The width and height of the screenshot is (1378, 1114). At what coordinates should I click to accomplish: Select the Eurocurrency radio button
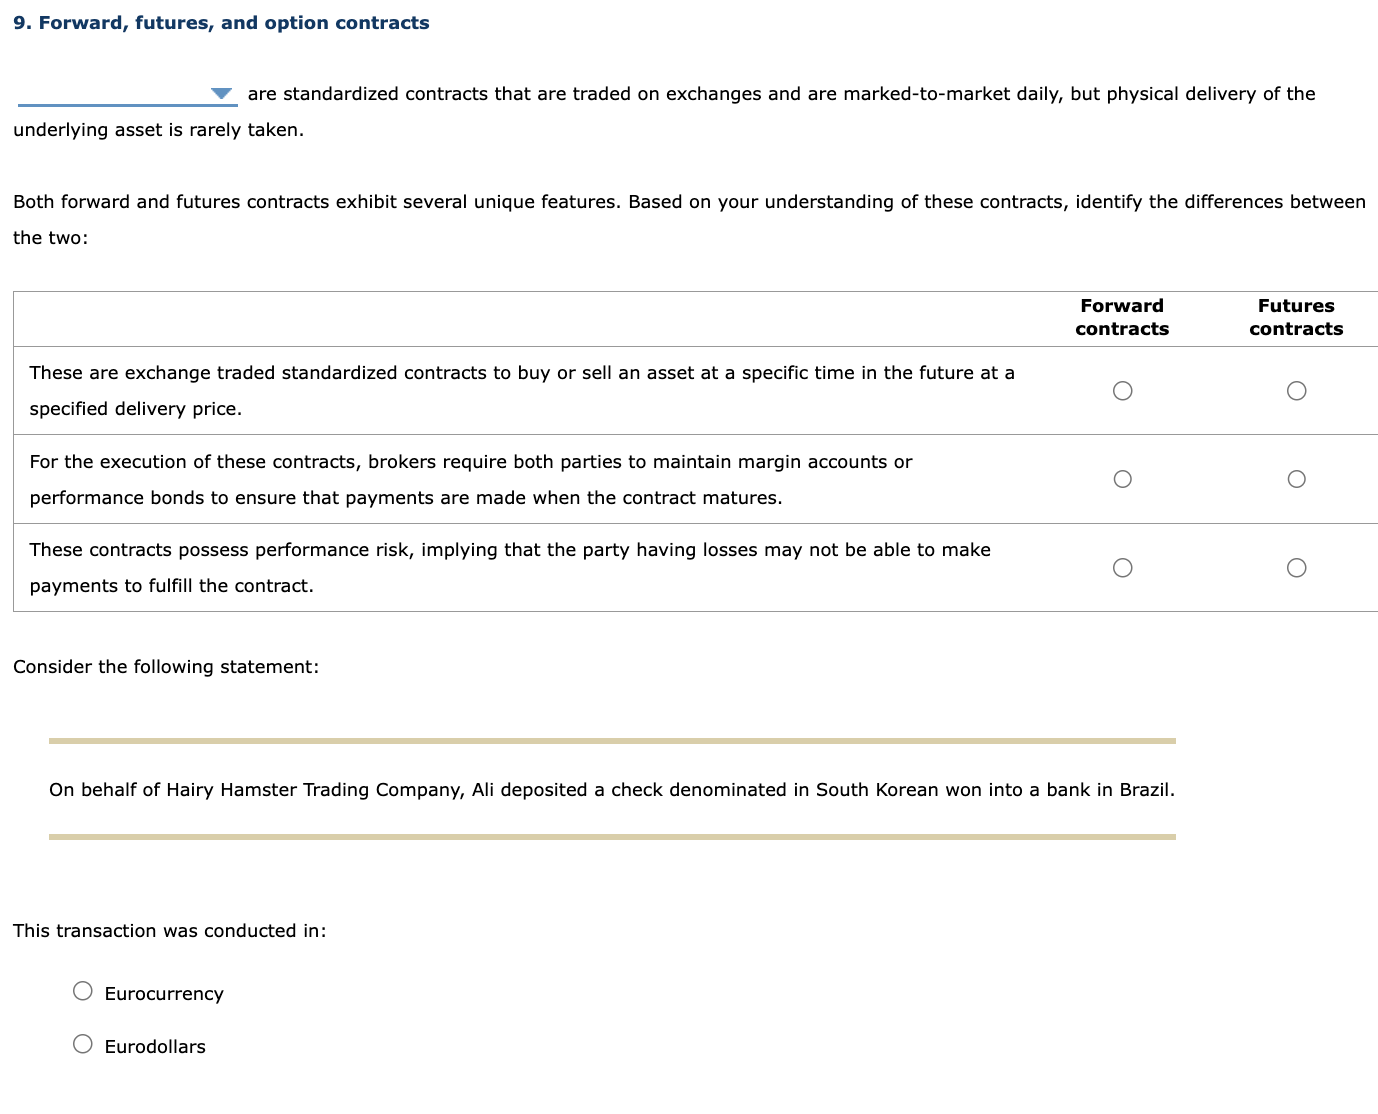pos(83,991)
